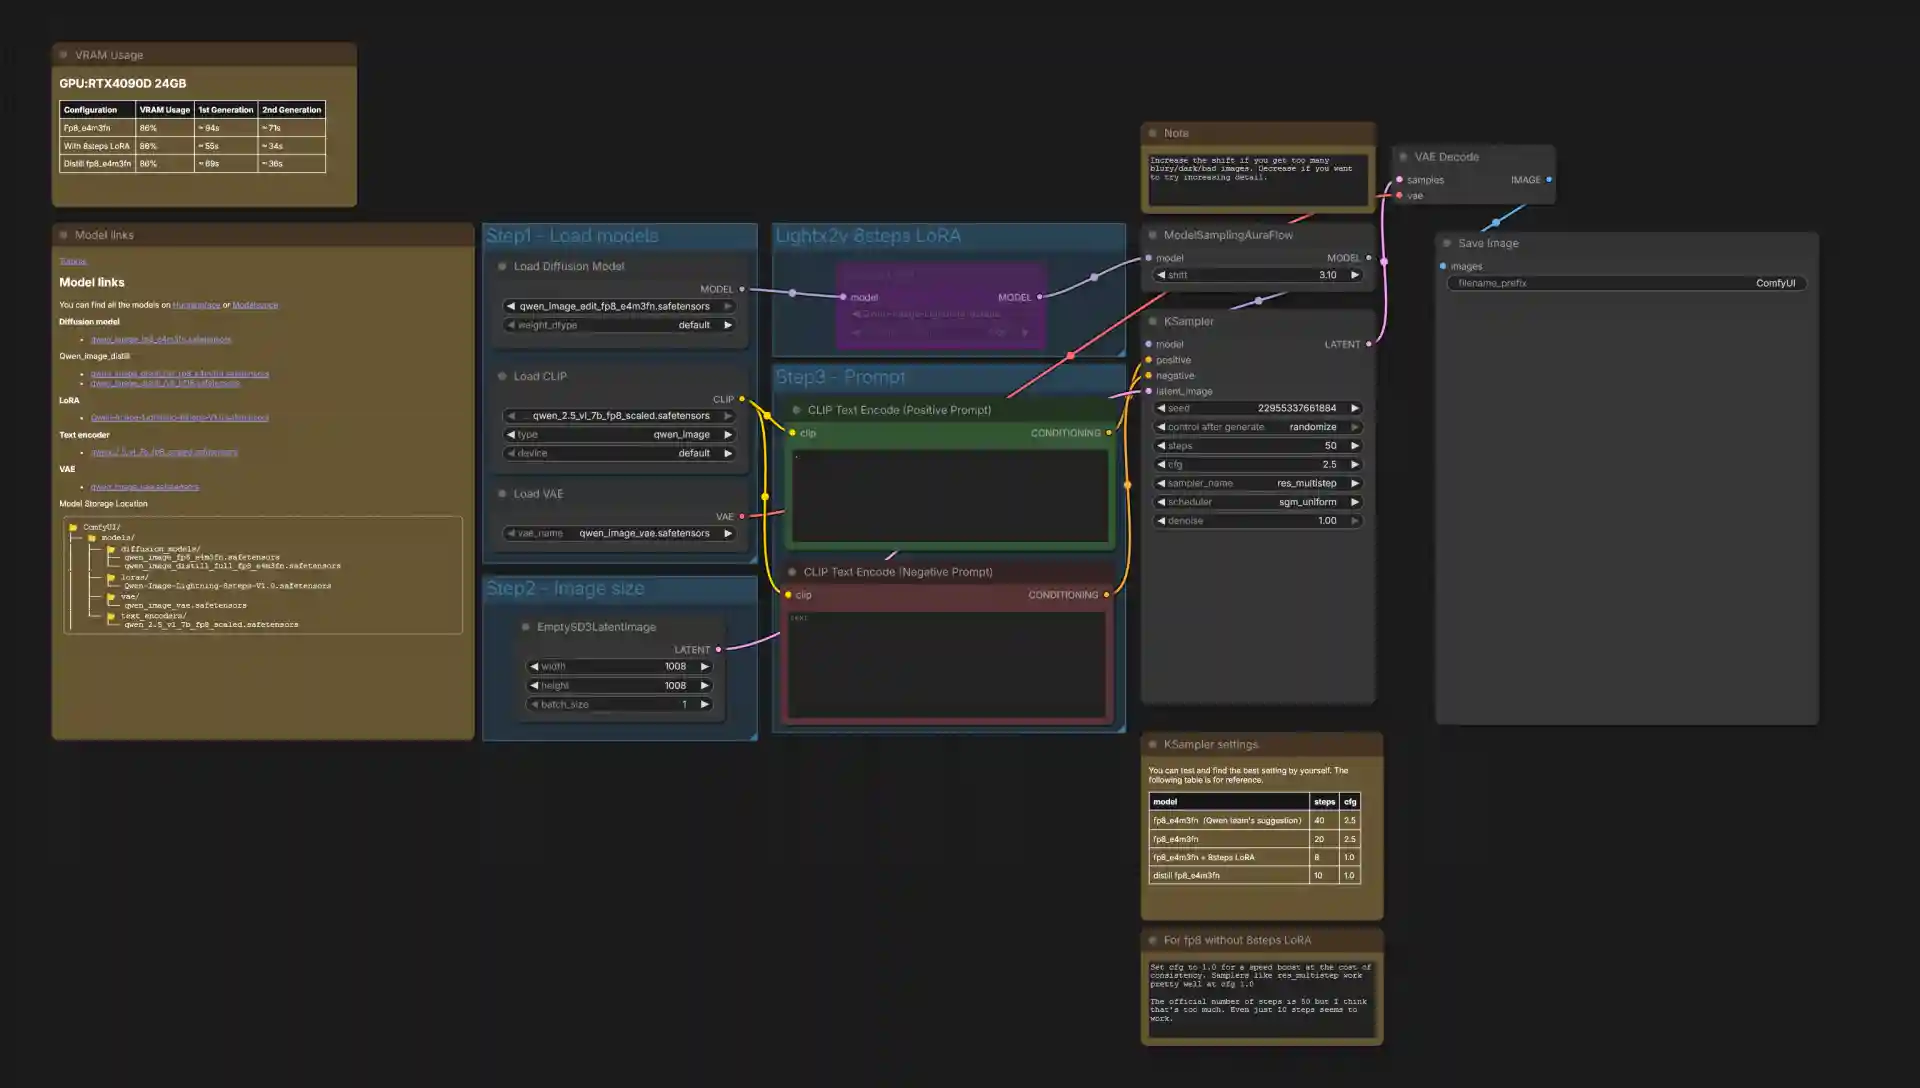Click the VAE Decode node collapse dot

1403,157
